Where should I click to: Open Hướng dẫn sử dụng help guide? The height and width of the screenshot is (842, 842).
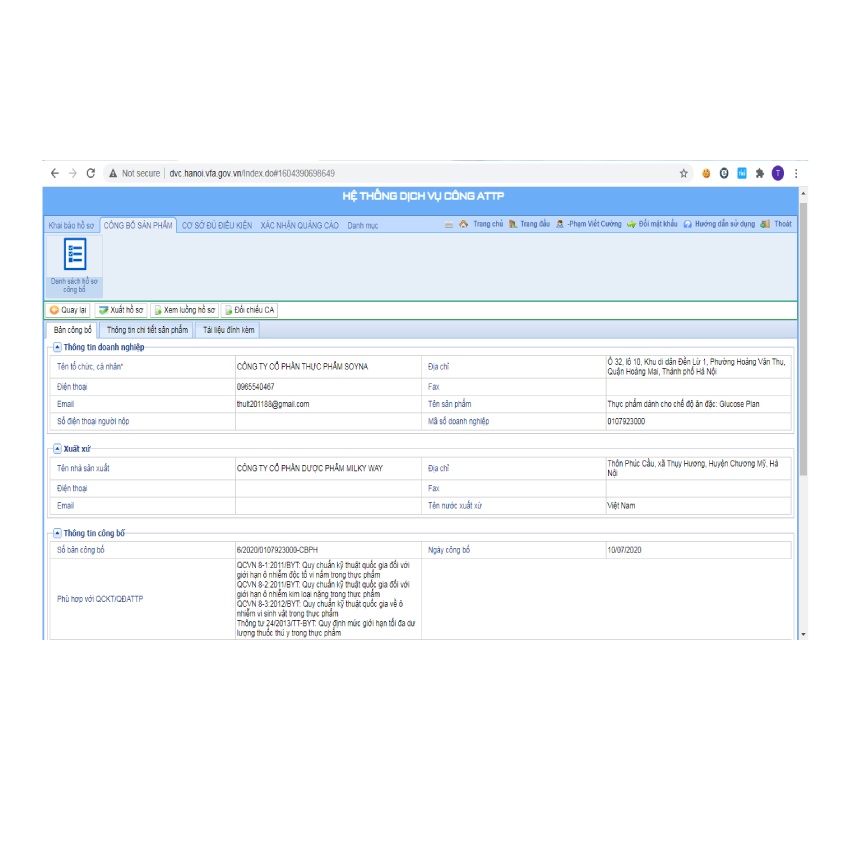716,225
